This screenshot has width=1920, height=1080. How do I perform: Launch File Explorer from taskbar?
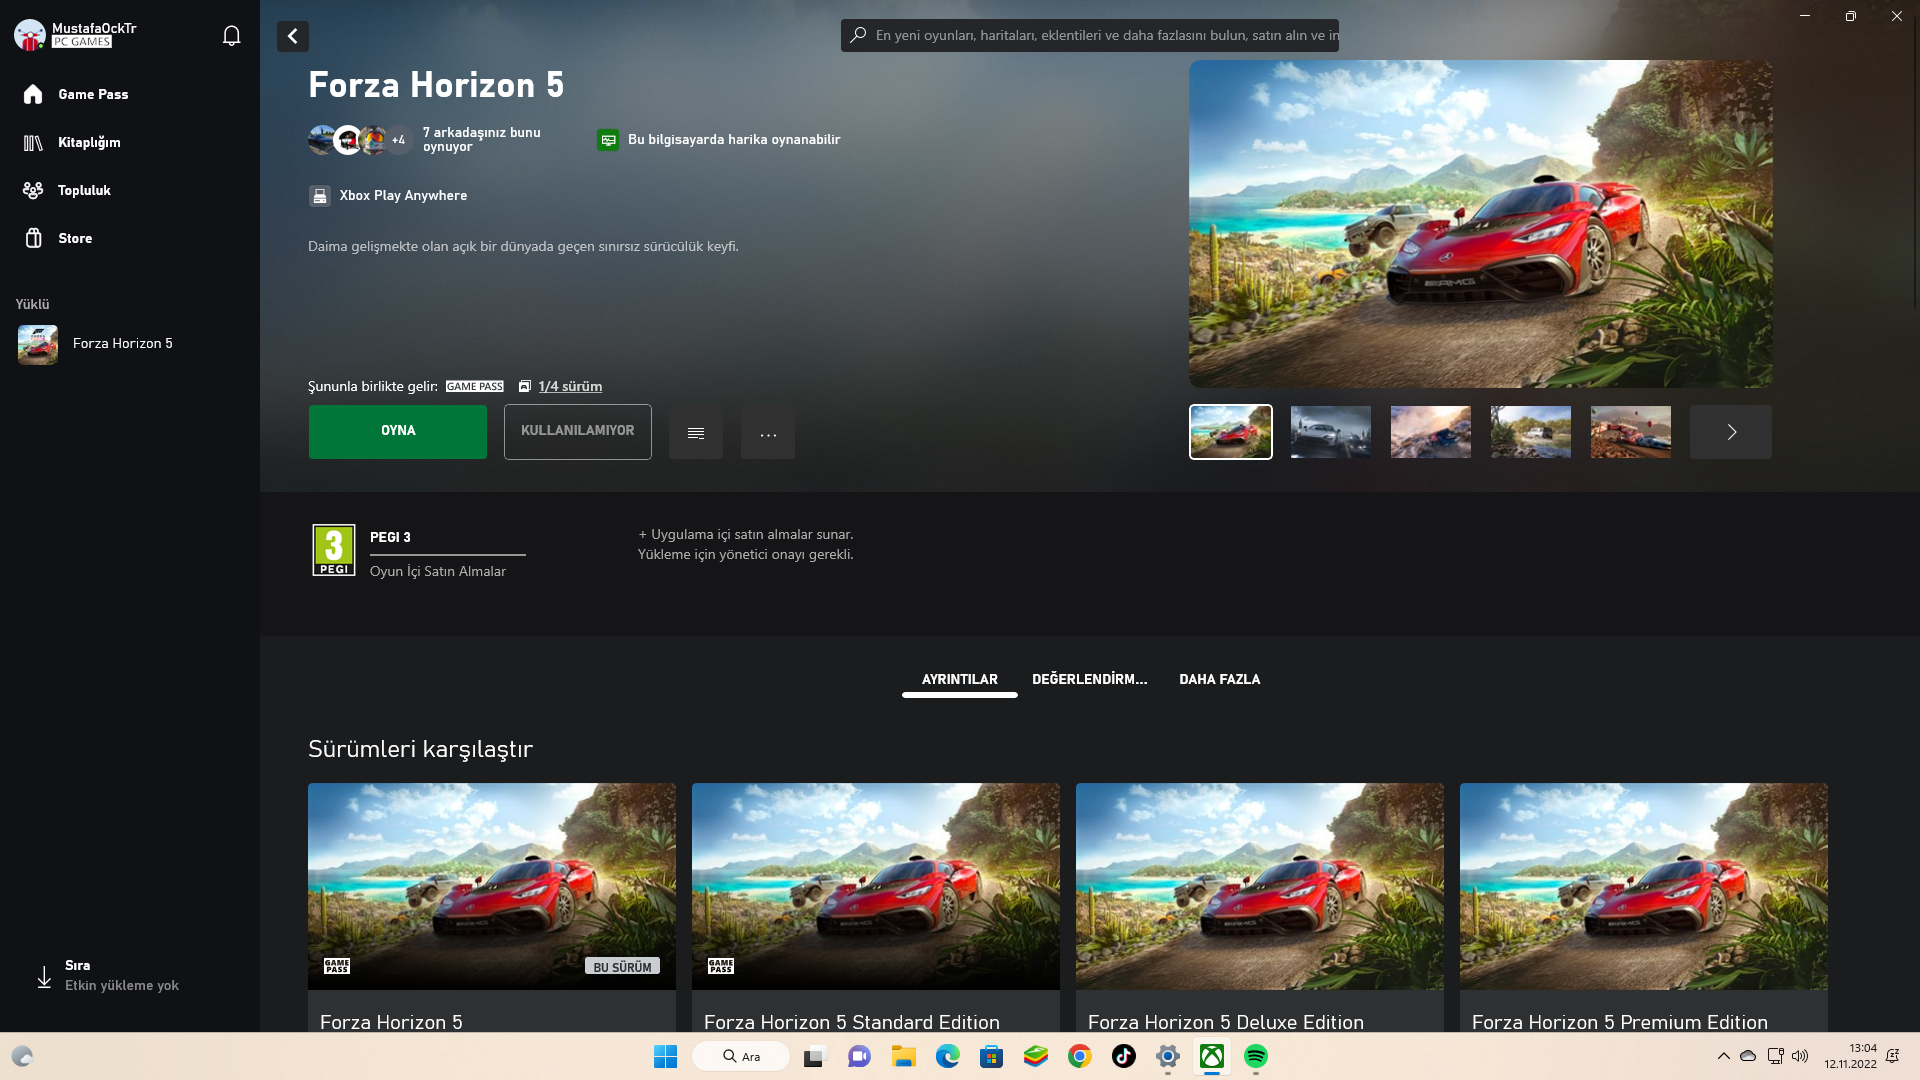(x=904, y=1057)
